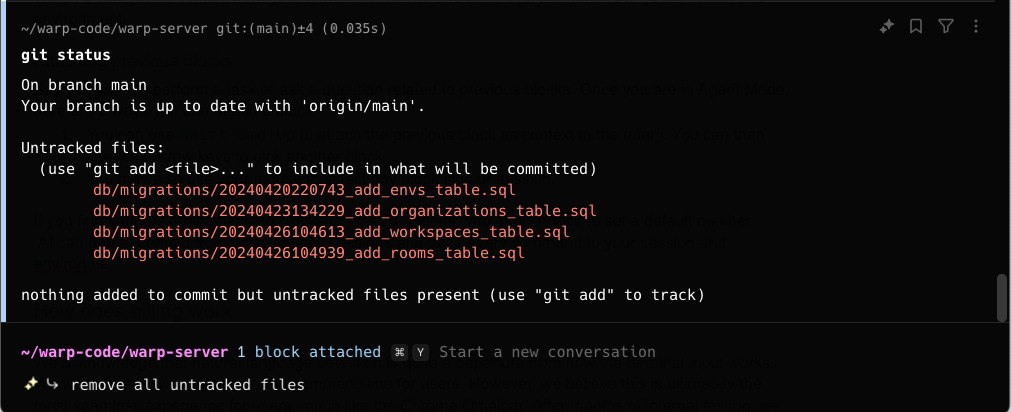Click the '1 block attached' label

click(308, 352)
